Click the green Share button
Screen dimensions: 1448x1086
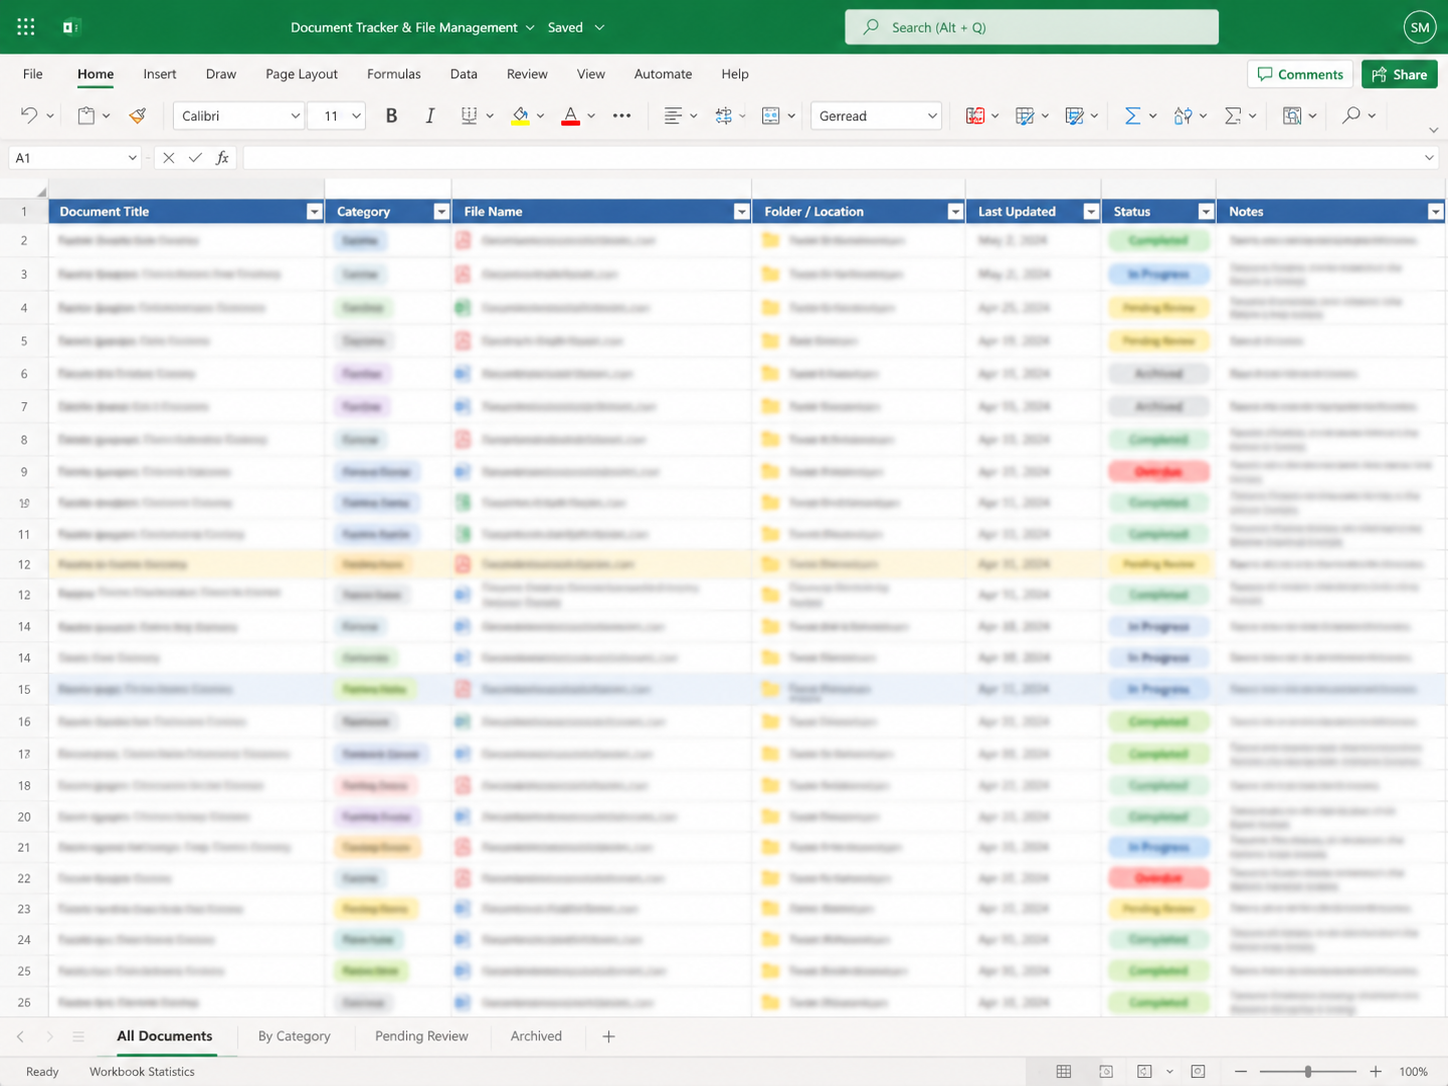[1399, 74]
